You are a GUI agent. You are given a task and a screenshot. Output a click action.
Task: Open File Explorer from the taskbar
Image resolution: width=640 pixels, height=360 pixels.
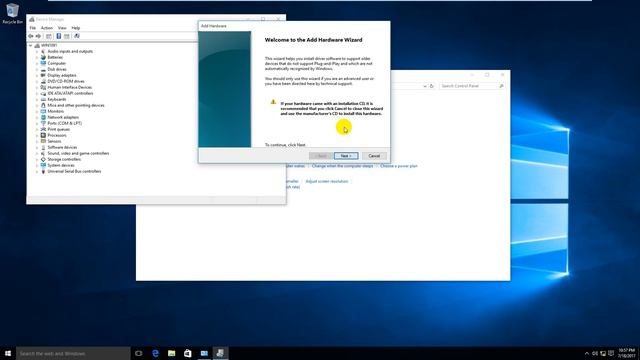[x=171, y=353]
